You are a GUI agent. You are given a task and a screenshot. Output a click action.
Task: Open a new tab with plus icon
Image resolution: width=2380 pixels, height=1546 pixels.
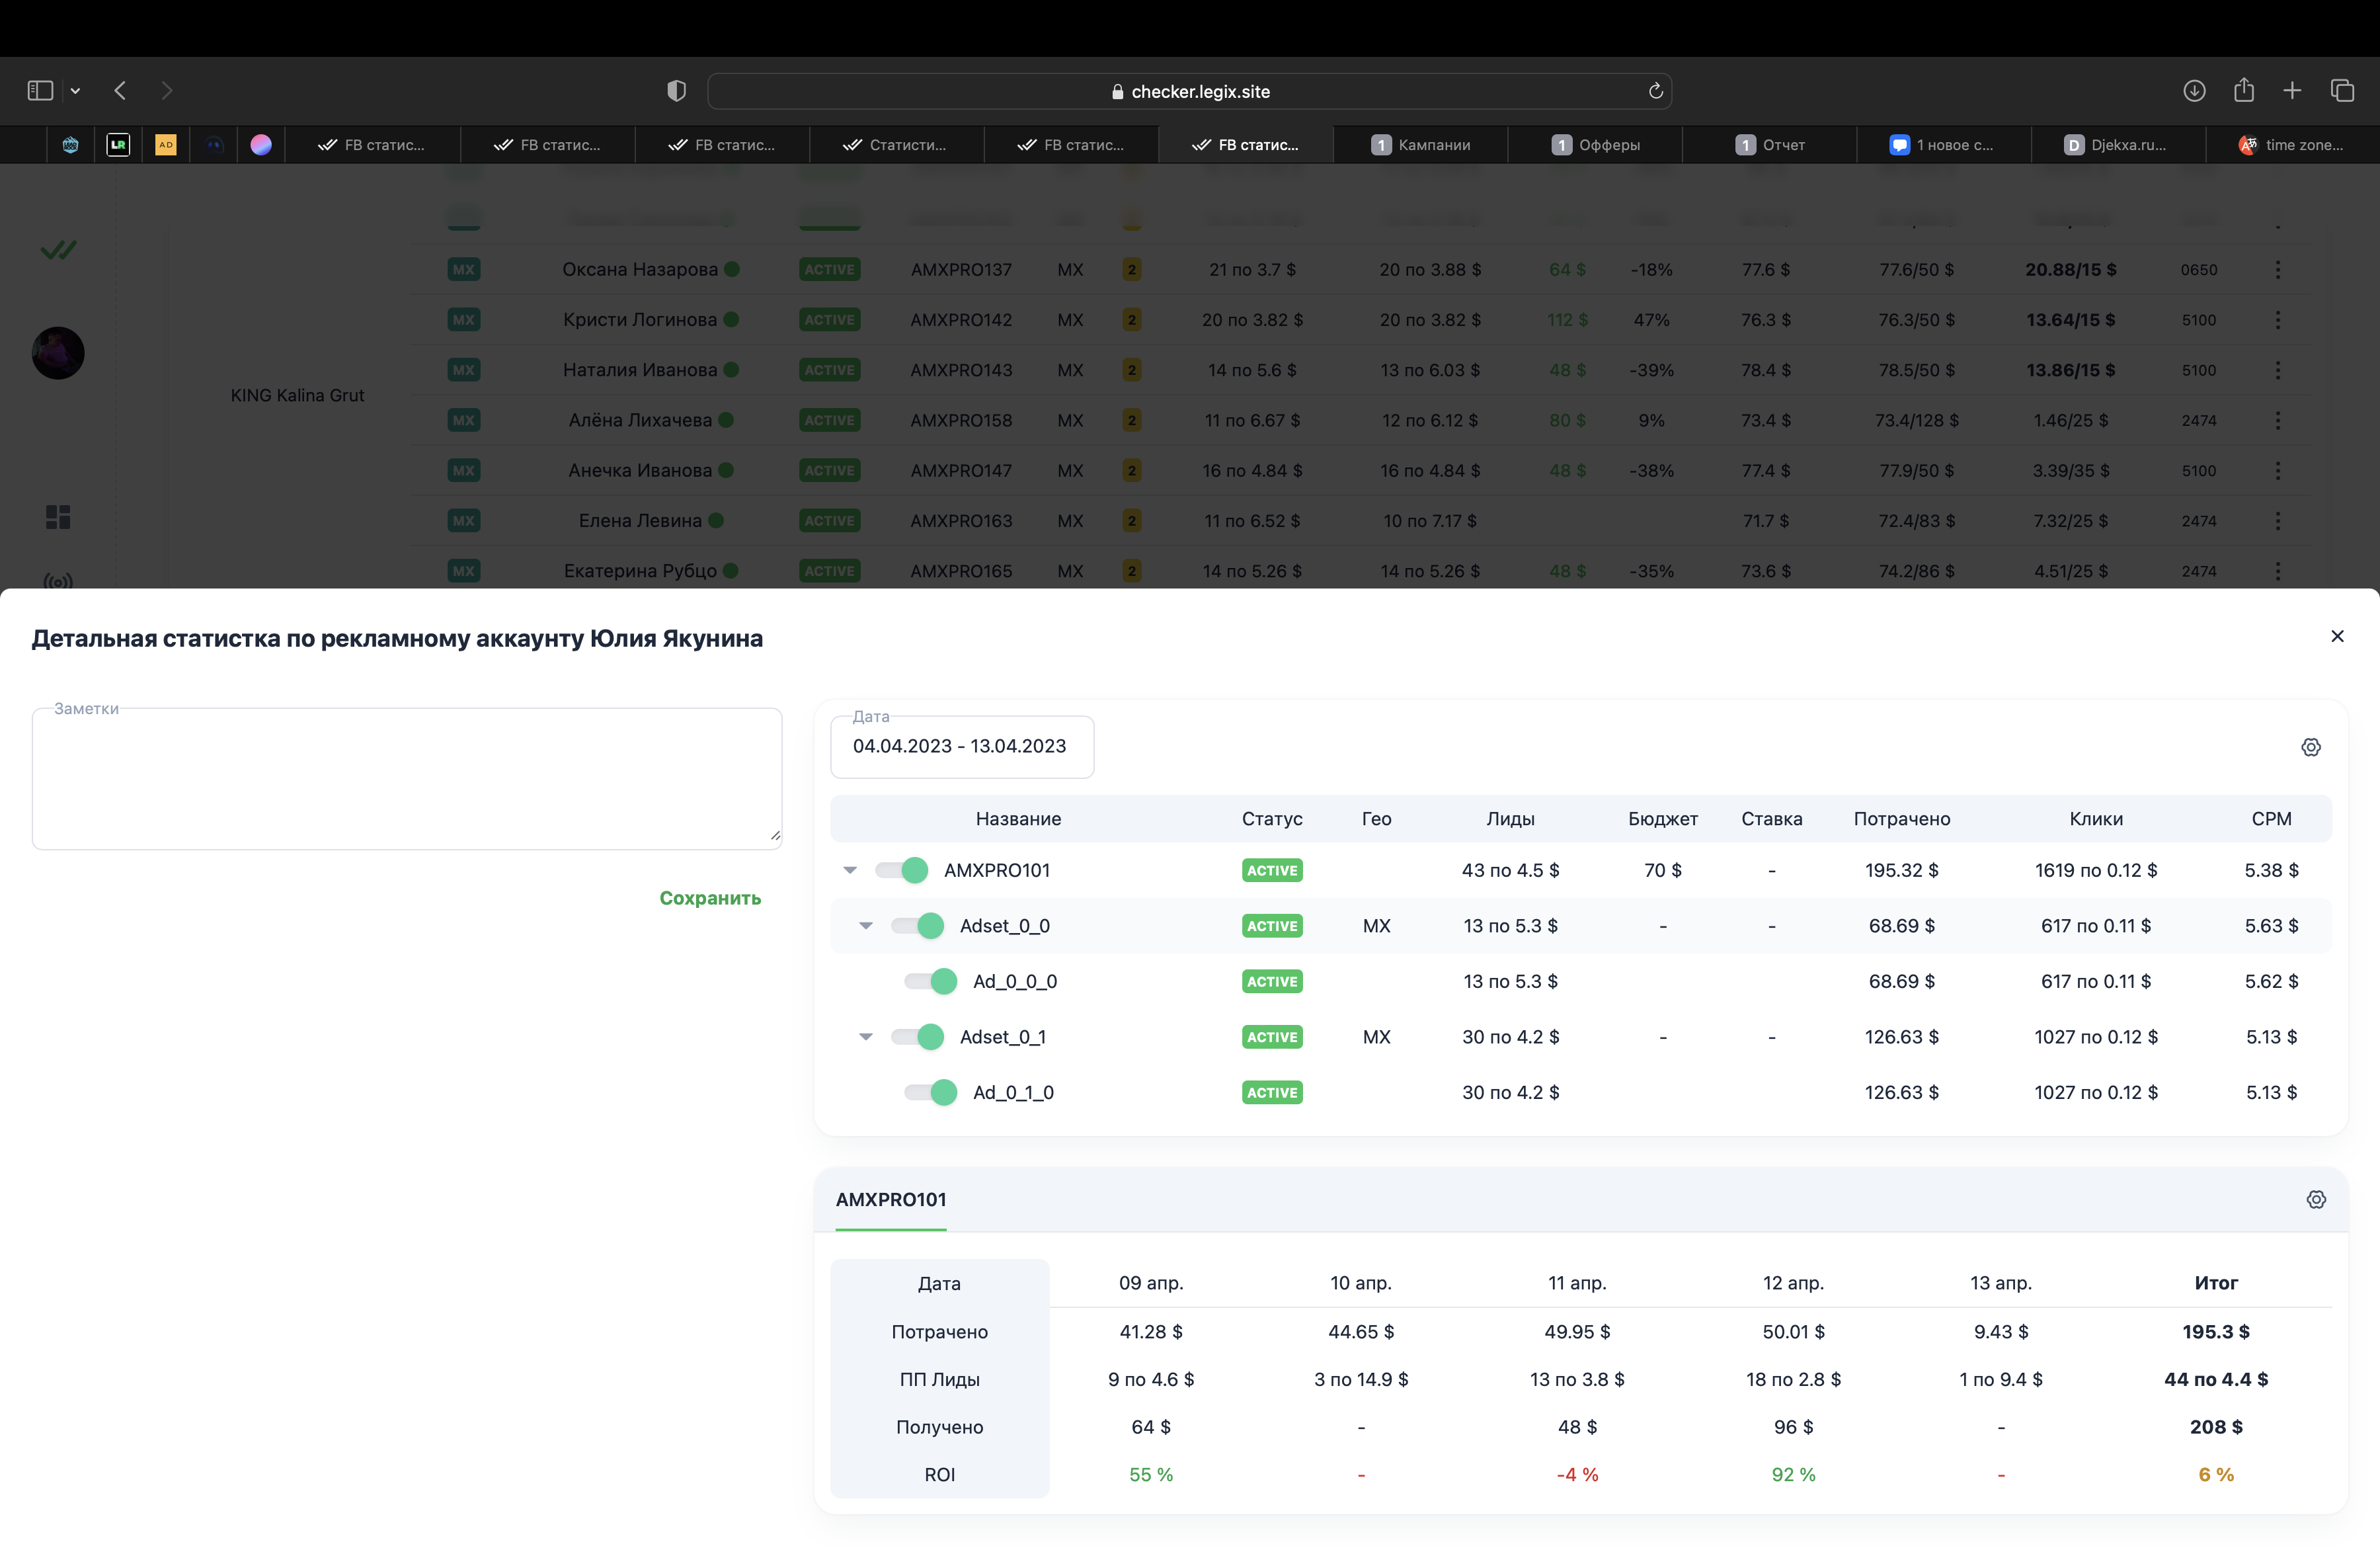tap(2292, 91)
